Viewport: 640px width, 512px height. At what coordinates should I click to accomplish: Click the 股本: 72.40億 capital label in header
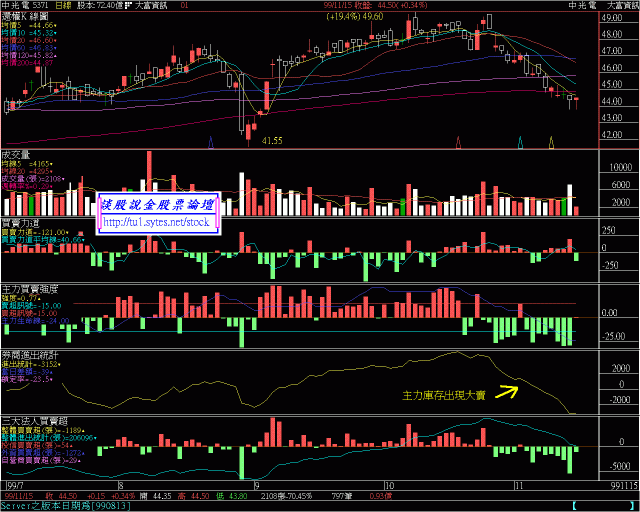coord(98,5)
